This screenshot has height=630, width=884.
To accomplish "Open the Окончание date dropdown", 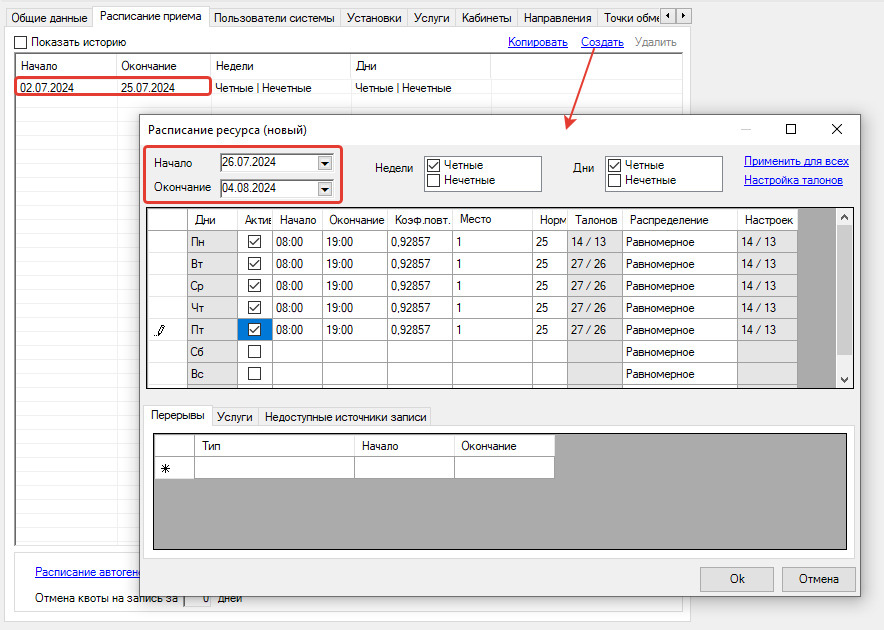I will (x=325, y=189).
